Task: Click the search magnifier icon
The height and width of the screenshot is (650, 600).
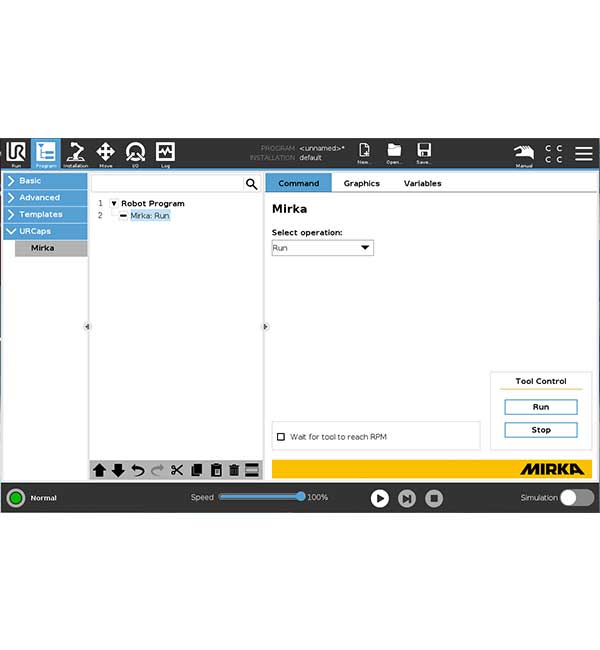Action: 251,184
